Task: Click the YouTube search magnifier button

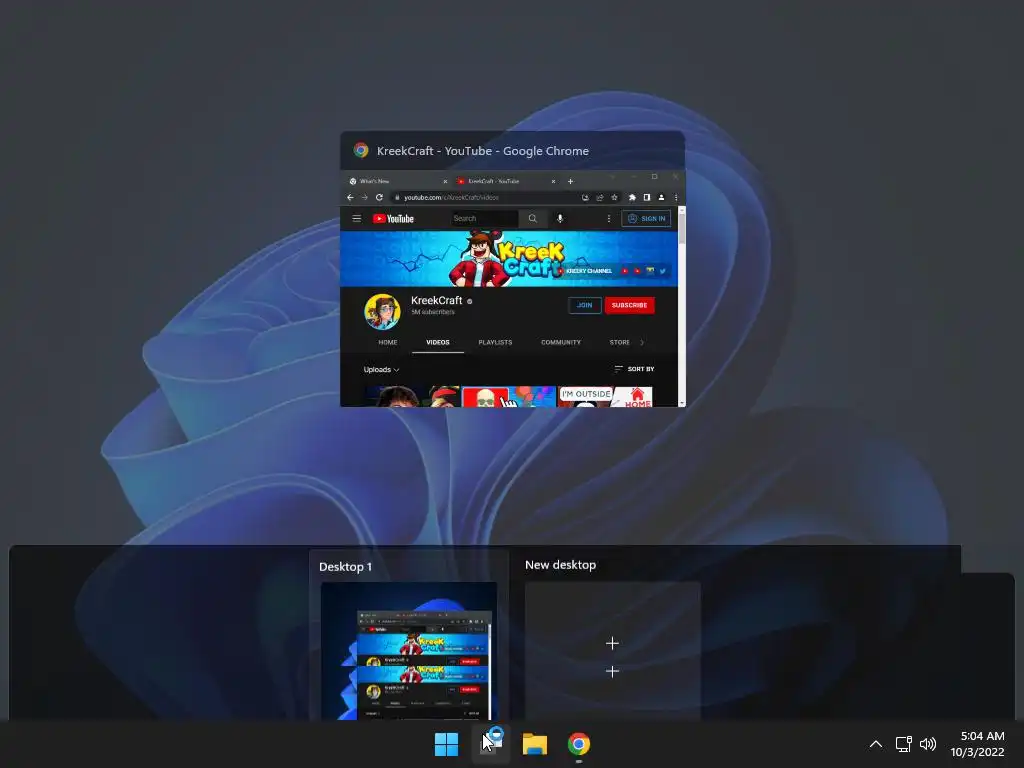Action: (x=532, y=218)
